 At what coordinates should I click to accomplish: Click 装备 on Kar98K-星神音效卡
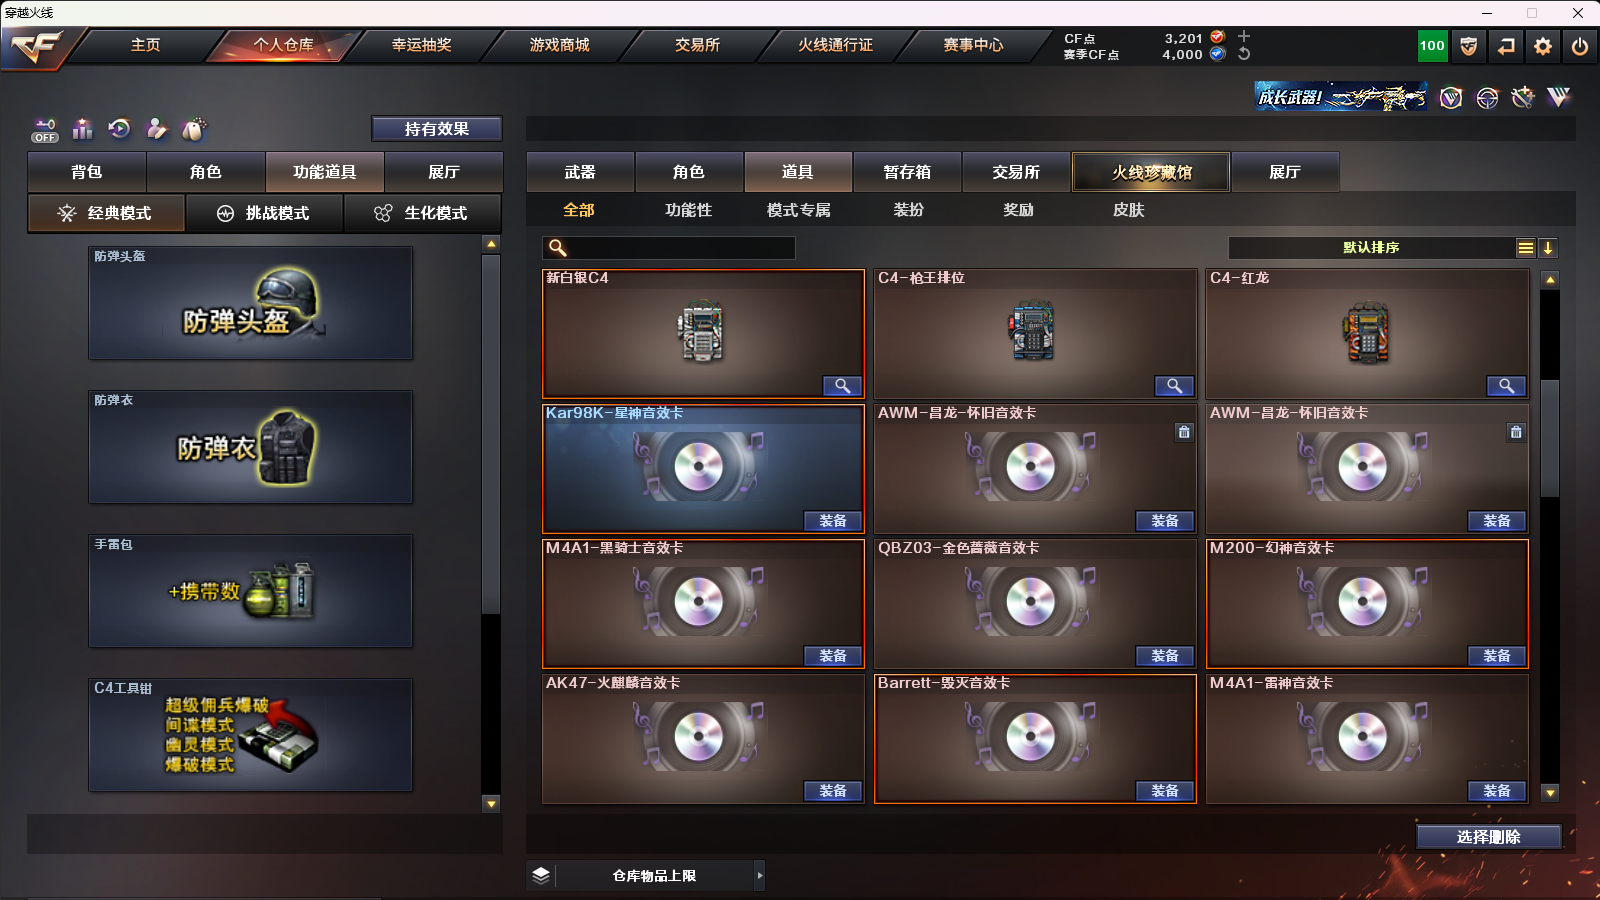coord(833,521)
